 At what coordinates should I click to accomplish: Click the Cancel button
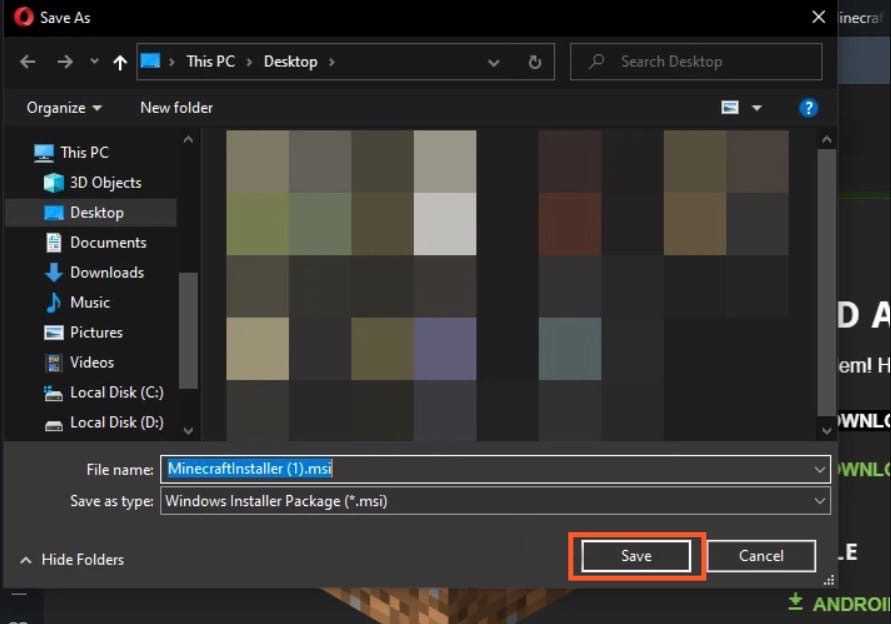[761, 556]
